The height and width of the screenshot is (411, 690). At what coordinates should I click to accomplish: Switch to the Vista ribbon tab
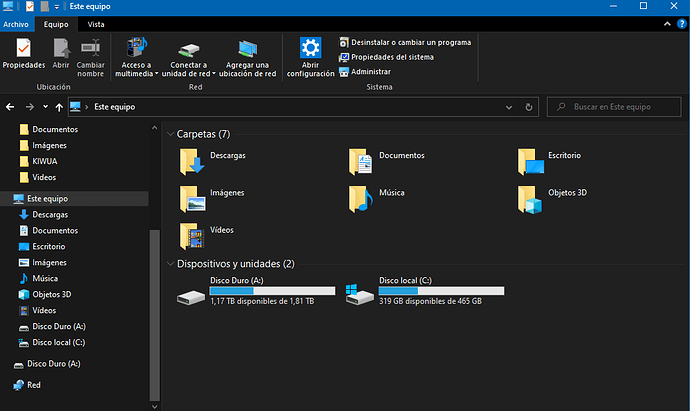pos(97,22)
